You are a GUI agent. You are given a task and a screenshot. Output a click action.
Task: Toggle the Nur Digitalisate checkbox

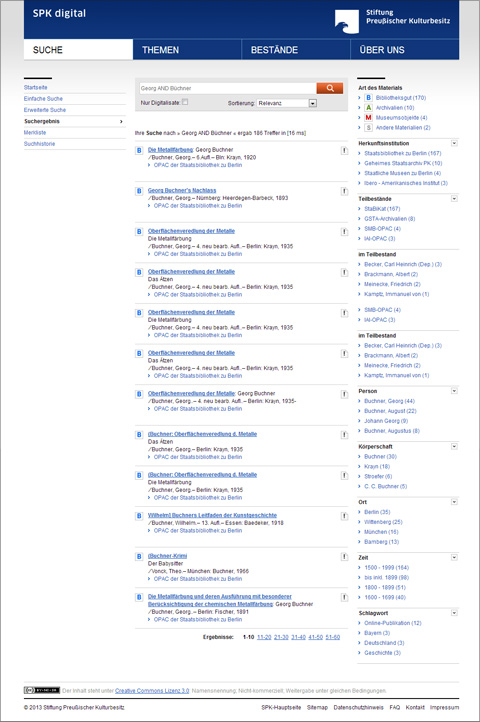(185, 102)
